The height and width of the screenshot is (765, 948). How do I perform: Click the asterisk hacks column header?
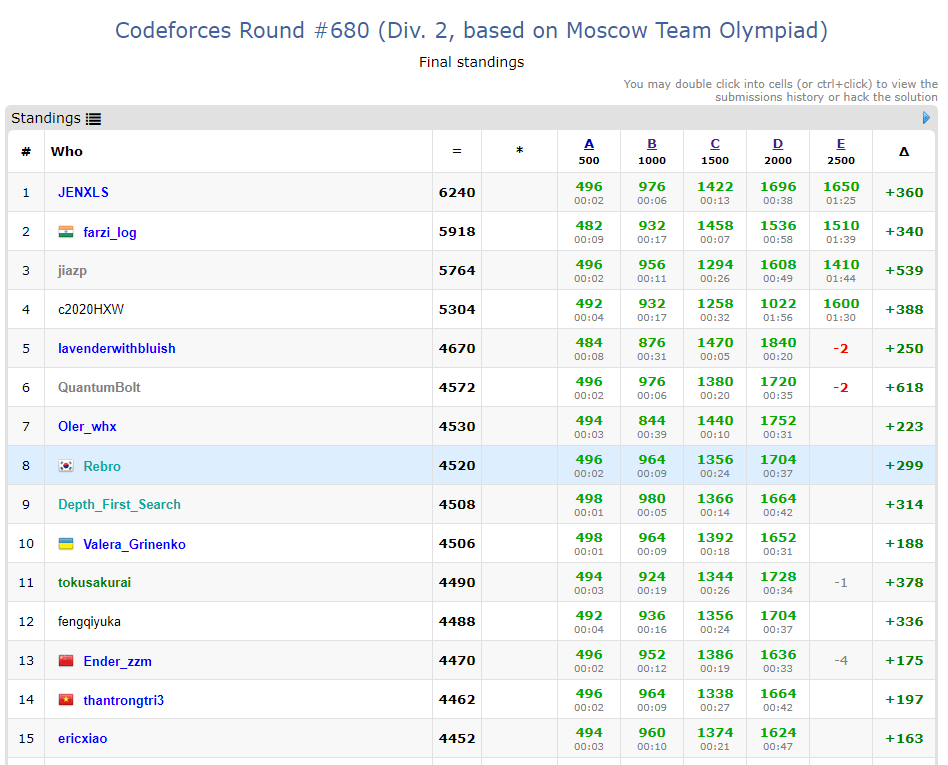(x=519, y=150)
